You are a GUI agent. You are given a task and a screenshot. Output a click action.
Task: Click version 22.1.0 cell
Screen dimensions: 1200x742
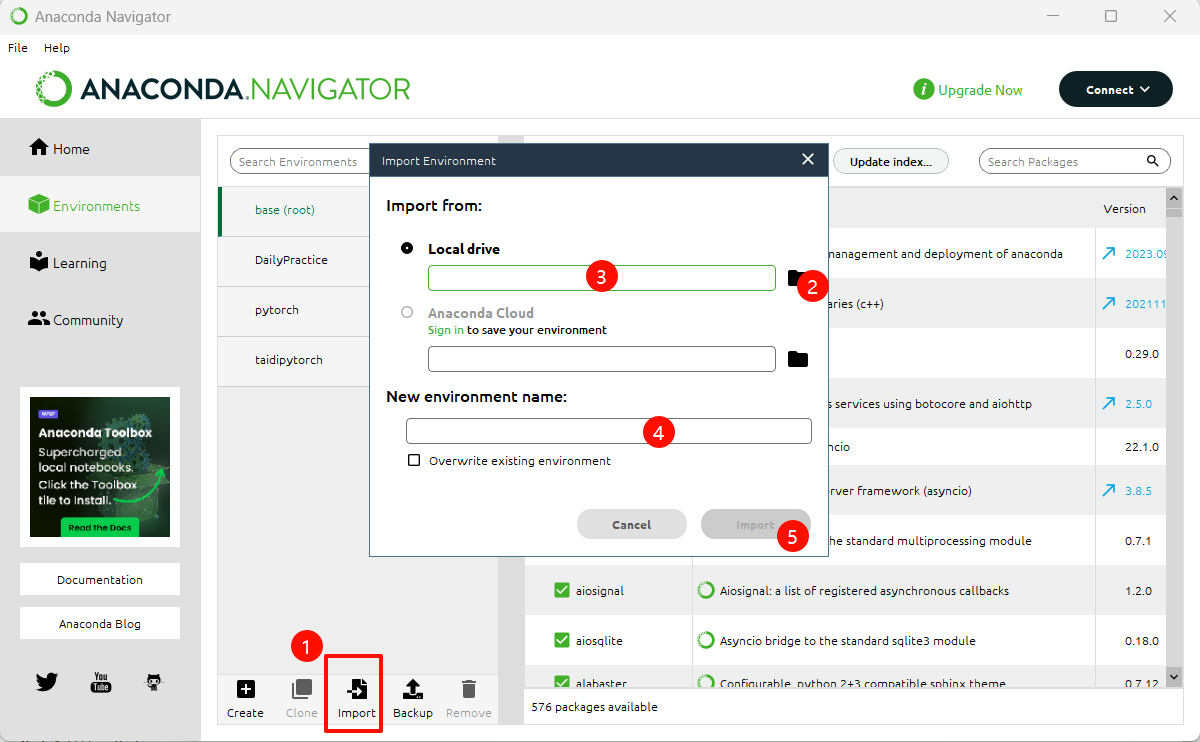pyautogui.click(x=1142, y=447)
